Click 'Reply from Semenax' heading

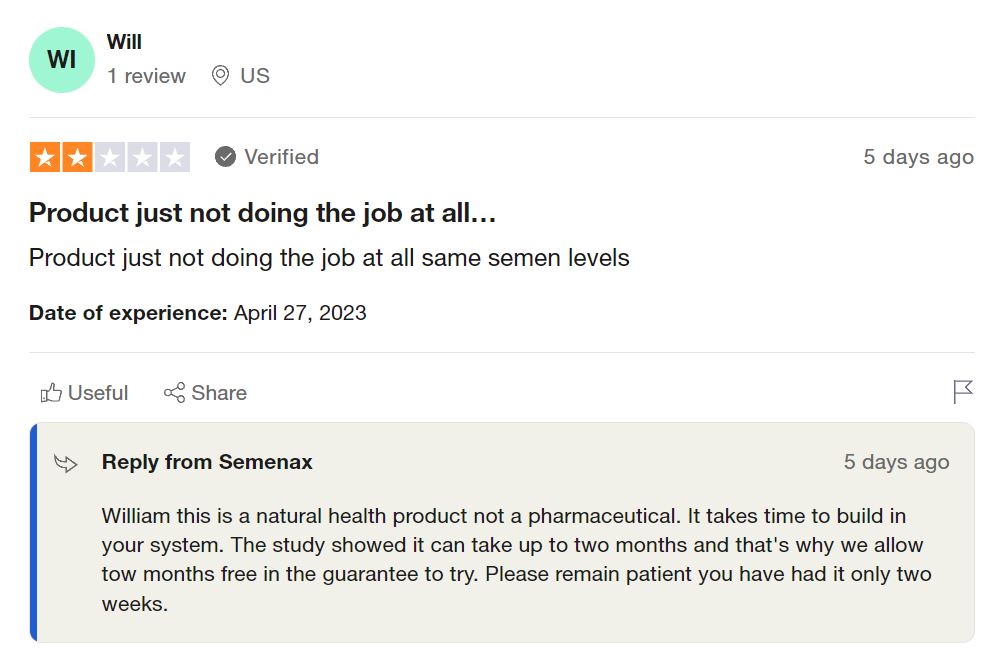click(207, 462)
